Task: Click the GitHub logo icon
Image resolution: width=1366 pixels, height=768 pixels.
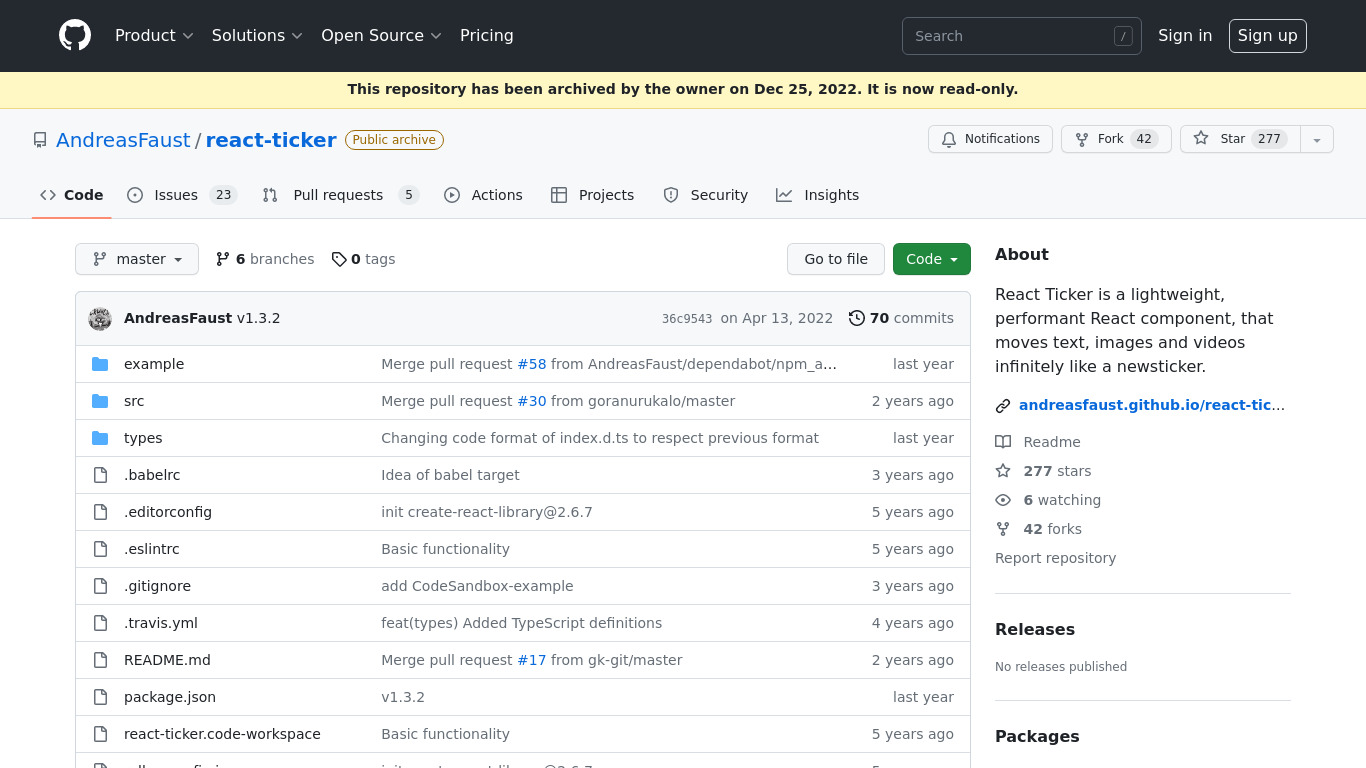Action: (x=75, y=35)
